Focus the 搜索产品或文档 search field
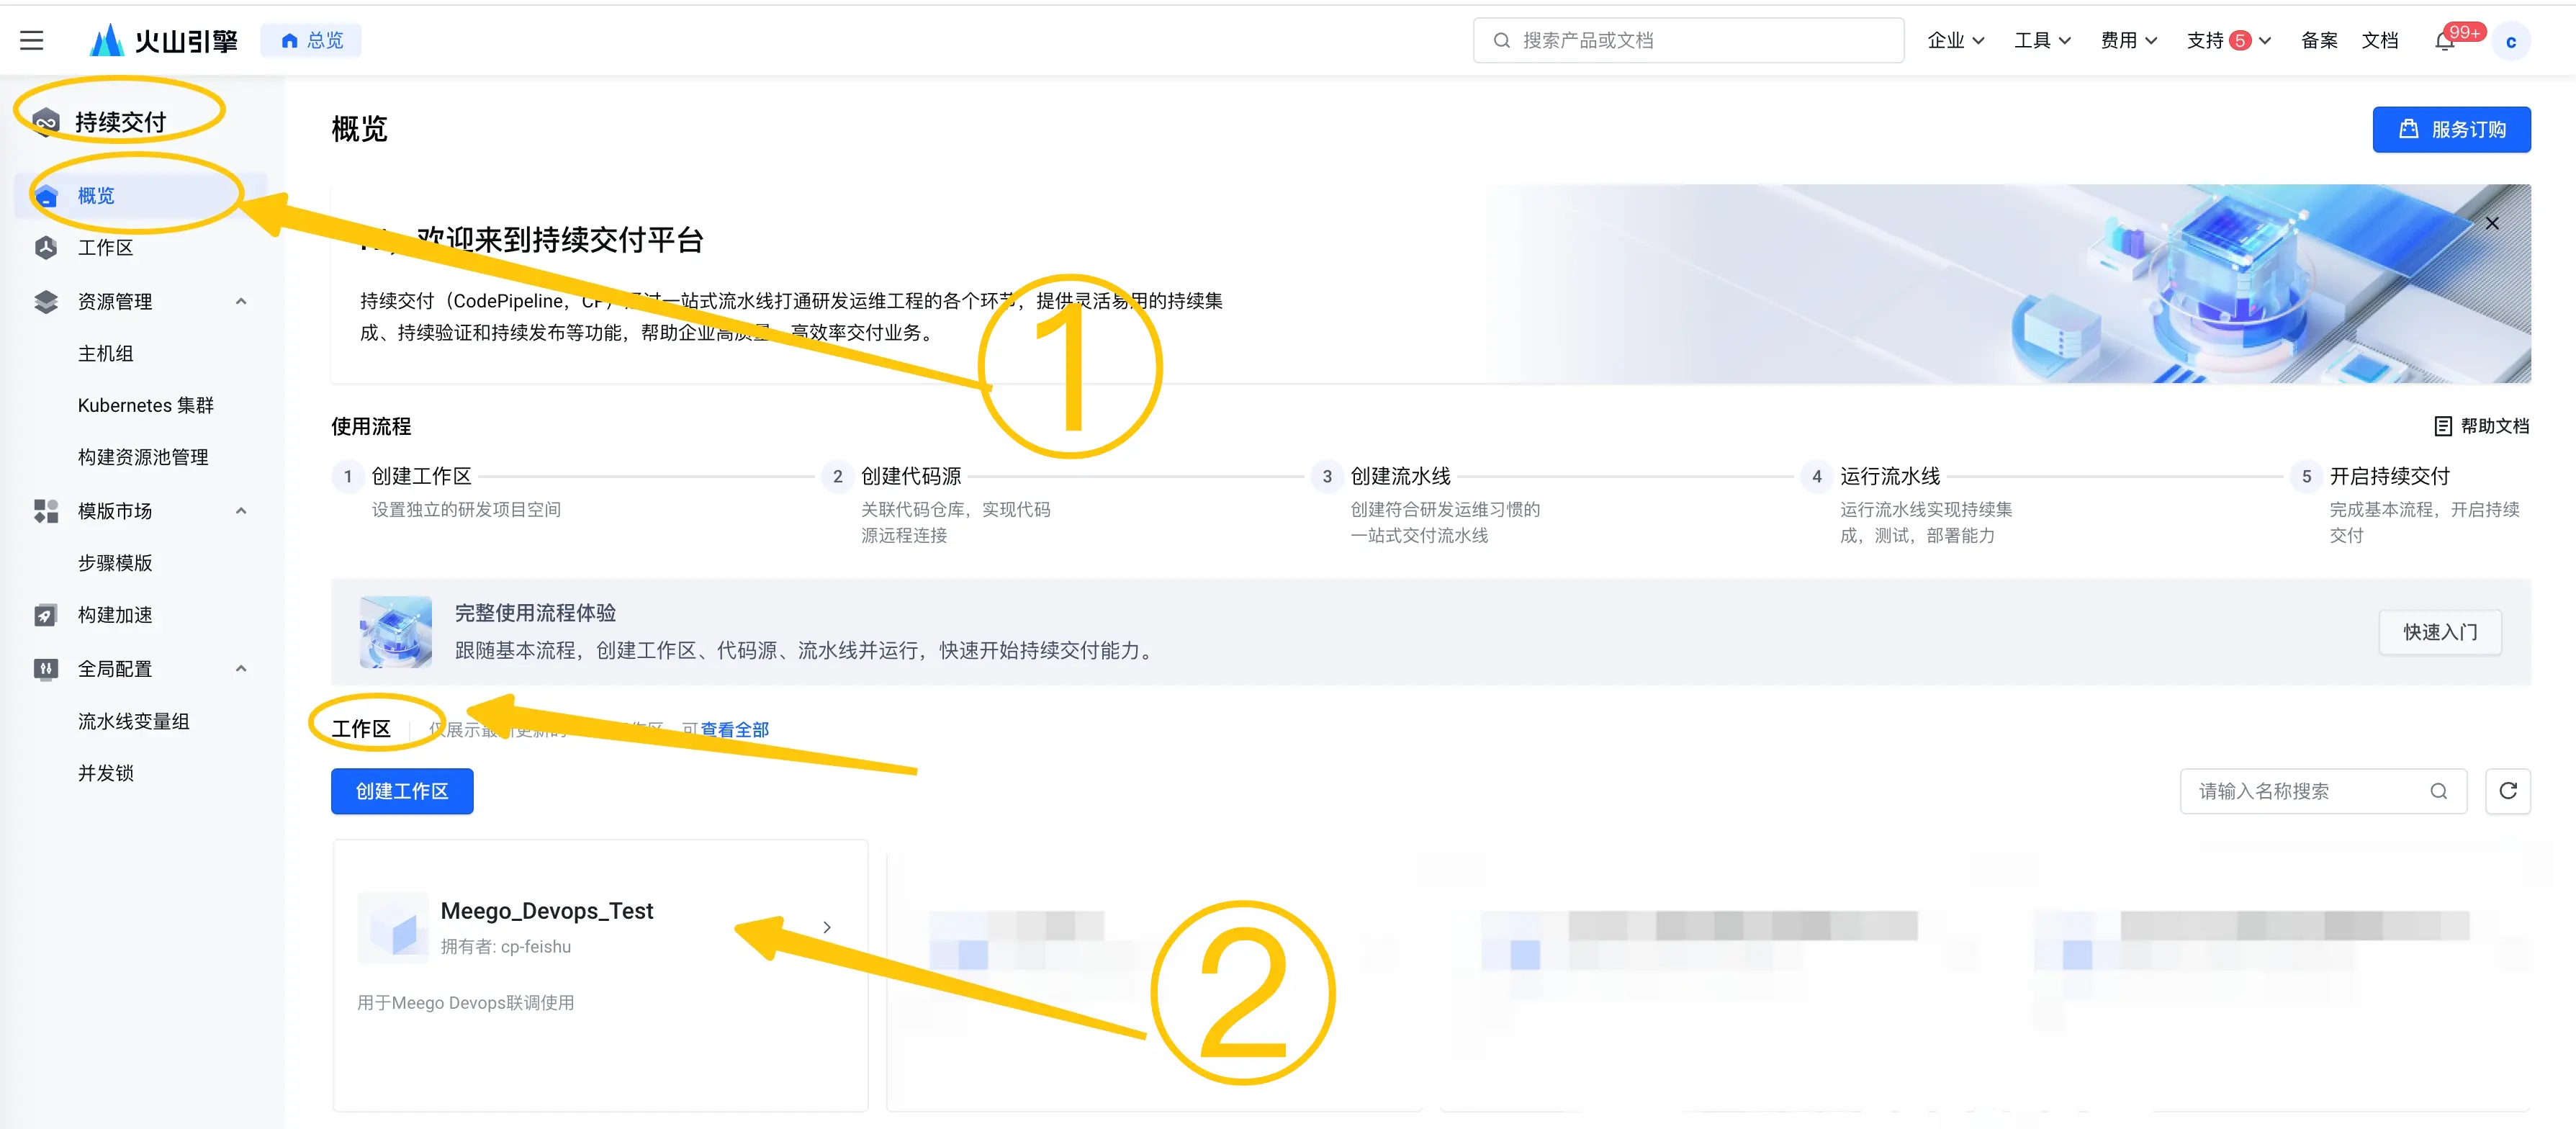 [1688, 40]
